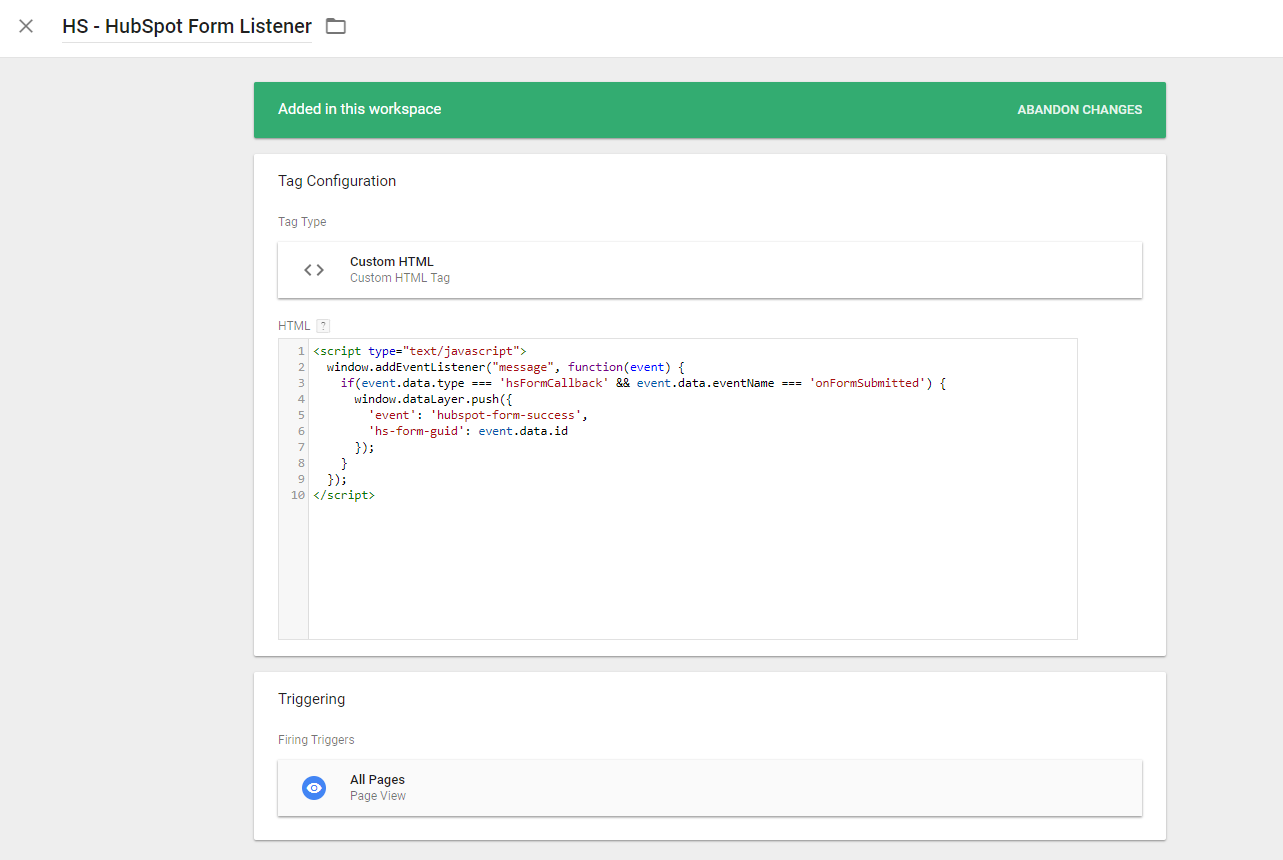Click the Custom HTML Tag subtitle
1283x860 pixels.
click(400, 278)
